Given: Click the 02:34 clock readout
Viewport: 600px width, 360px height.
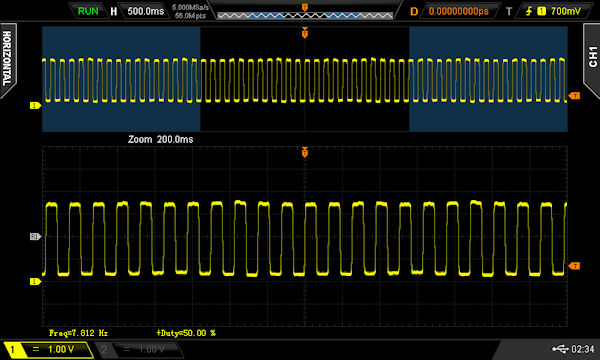Looking at the screenshot, I should [582, 349].
